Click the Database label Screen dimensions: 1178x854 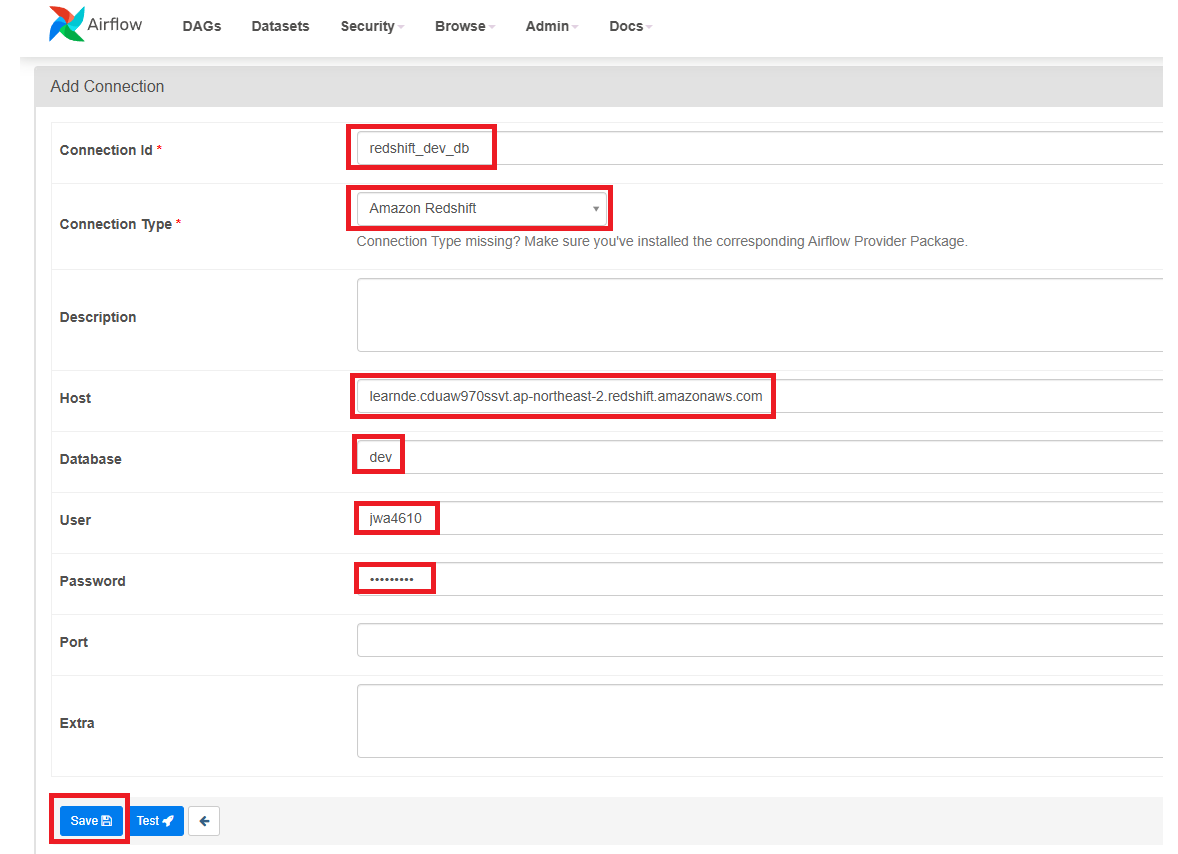90,459
